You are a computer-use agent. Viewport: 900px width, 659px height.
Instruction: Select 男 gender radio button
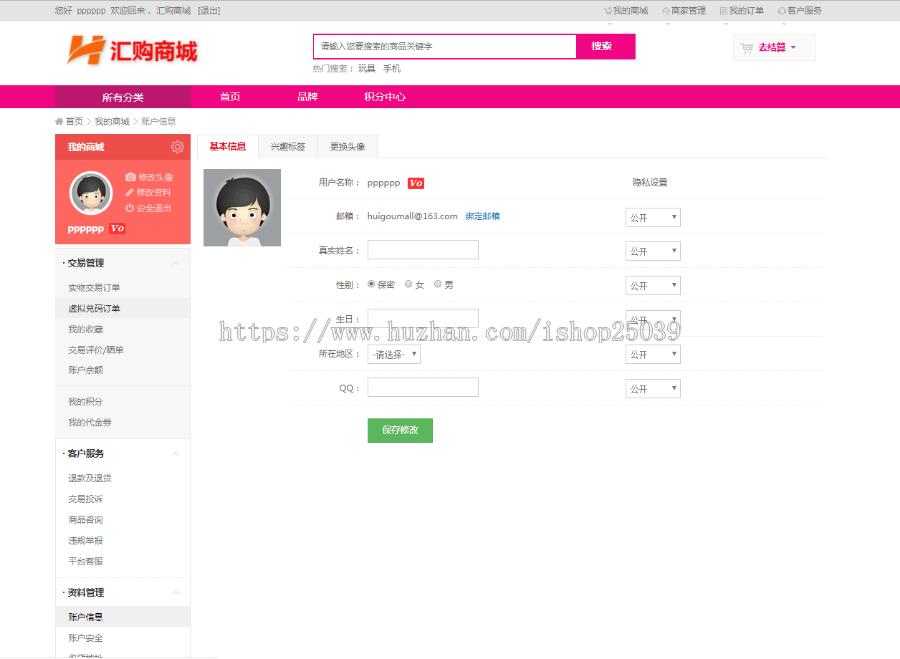coord(437,284)
